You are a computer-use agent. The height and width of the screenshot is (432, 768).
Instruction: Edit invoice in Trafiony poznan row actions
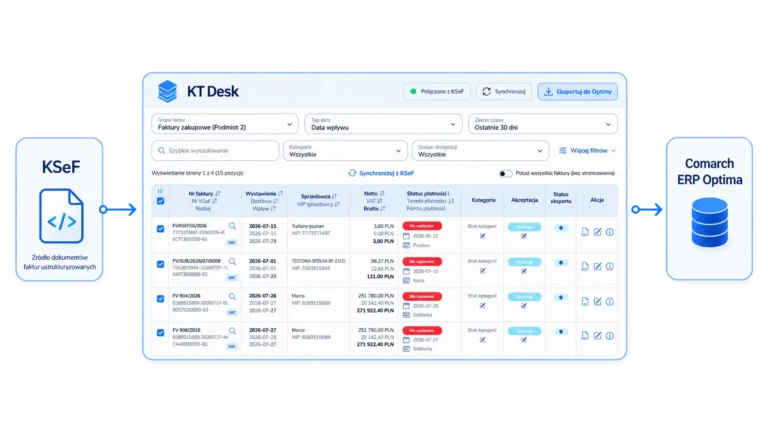pos(598,232)
